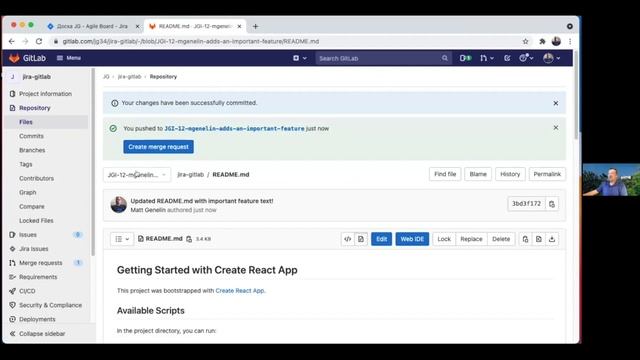
Task: Open raw file icon
Action: (538, 239)
